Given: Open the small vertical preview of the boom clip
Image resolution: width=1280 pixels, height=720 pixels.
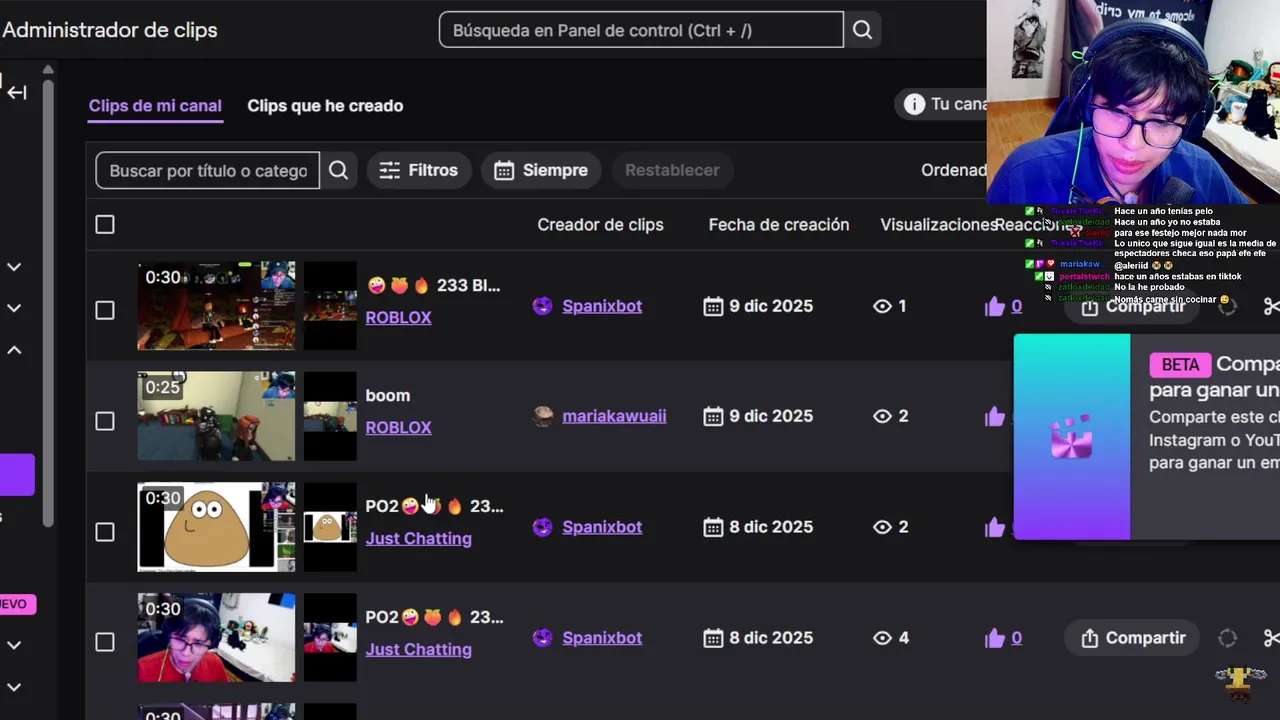Looking at the screenshot, I should click(330, 416).
